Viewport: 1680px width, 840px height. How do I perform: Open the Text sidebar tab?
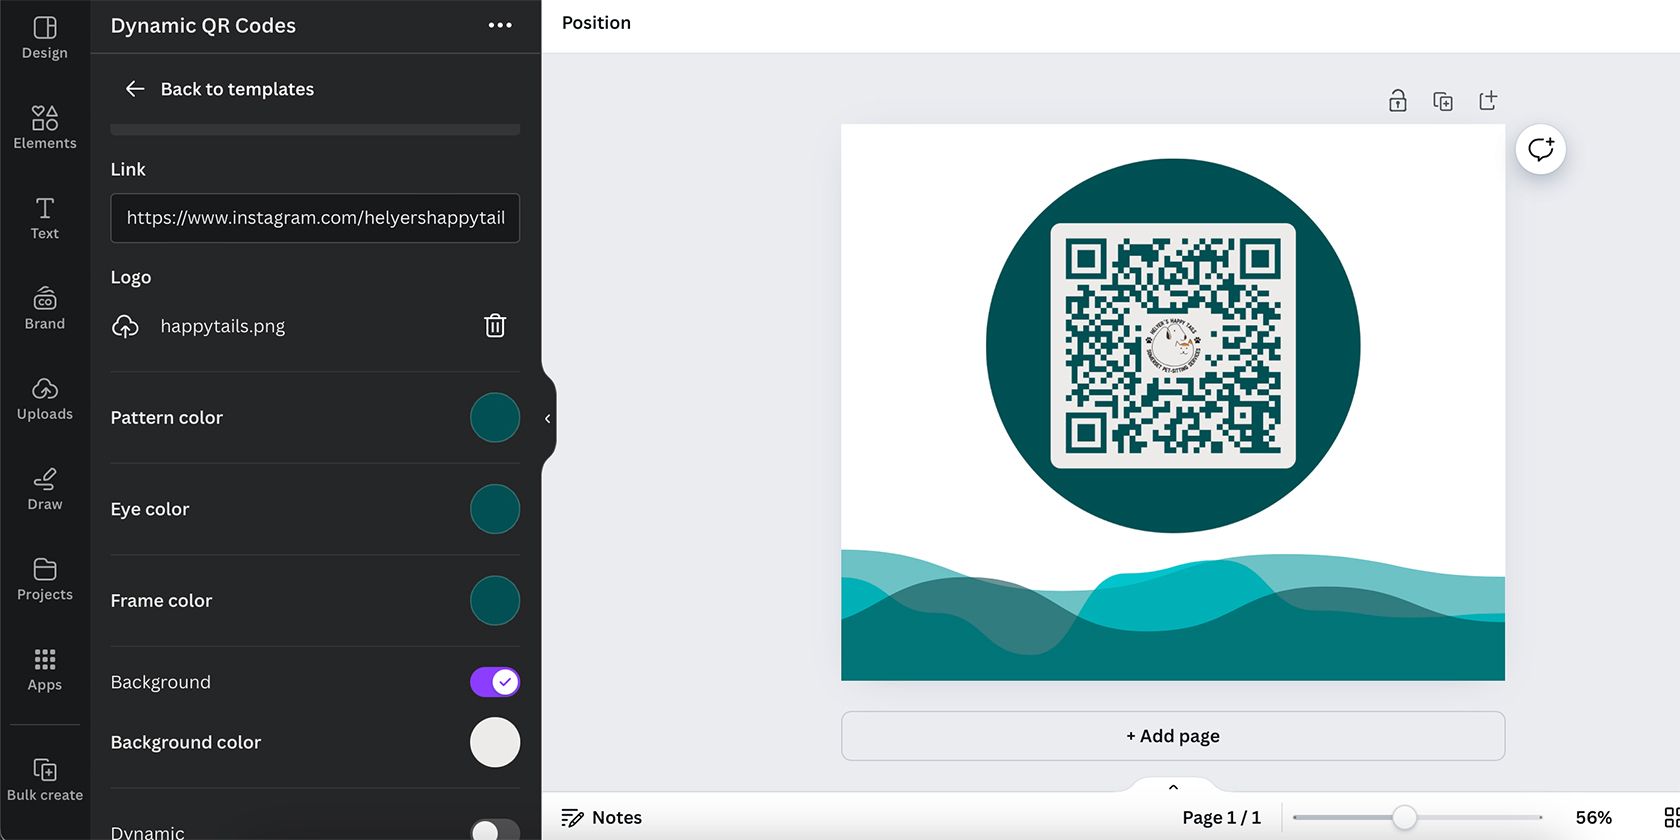point(45,218)
